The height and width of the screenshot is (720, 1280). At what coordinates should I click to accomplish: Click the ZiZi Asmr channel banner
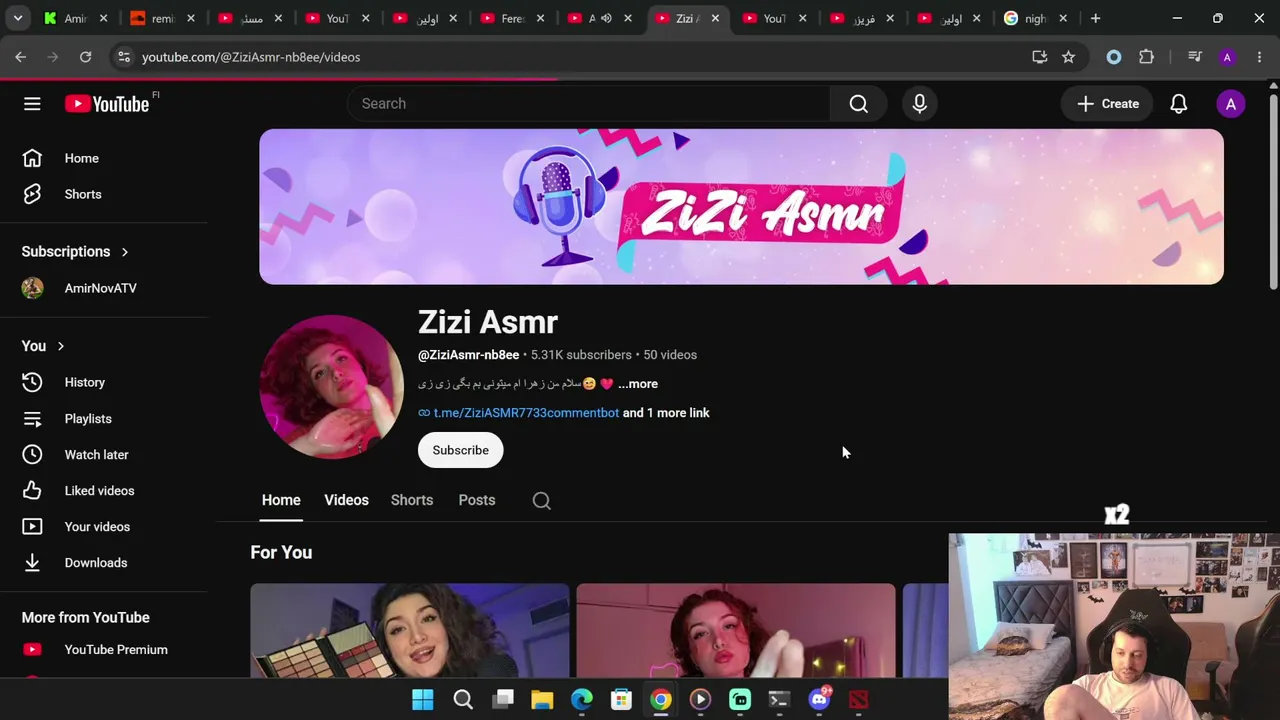point(741,207)
